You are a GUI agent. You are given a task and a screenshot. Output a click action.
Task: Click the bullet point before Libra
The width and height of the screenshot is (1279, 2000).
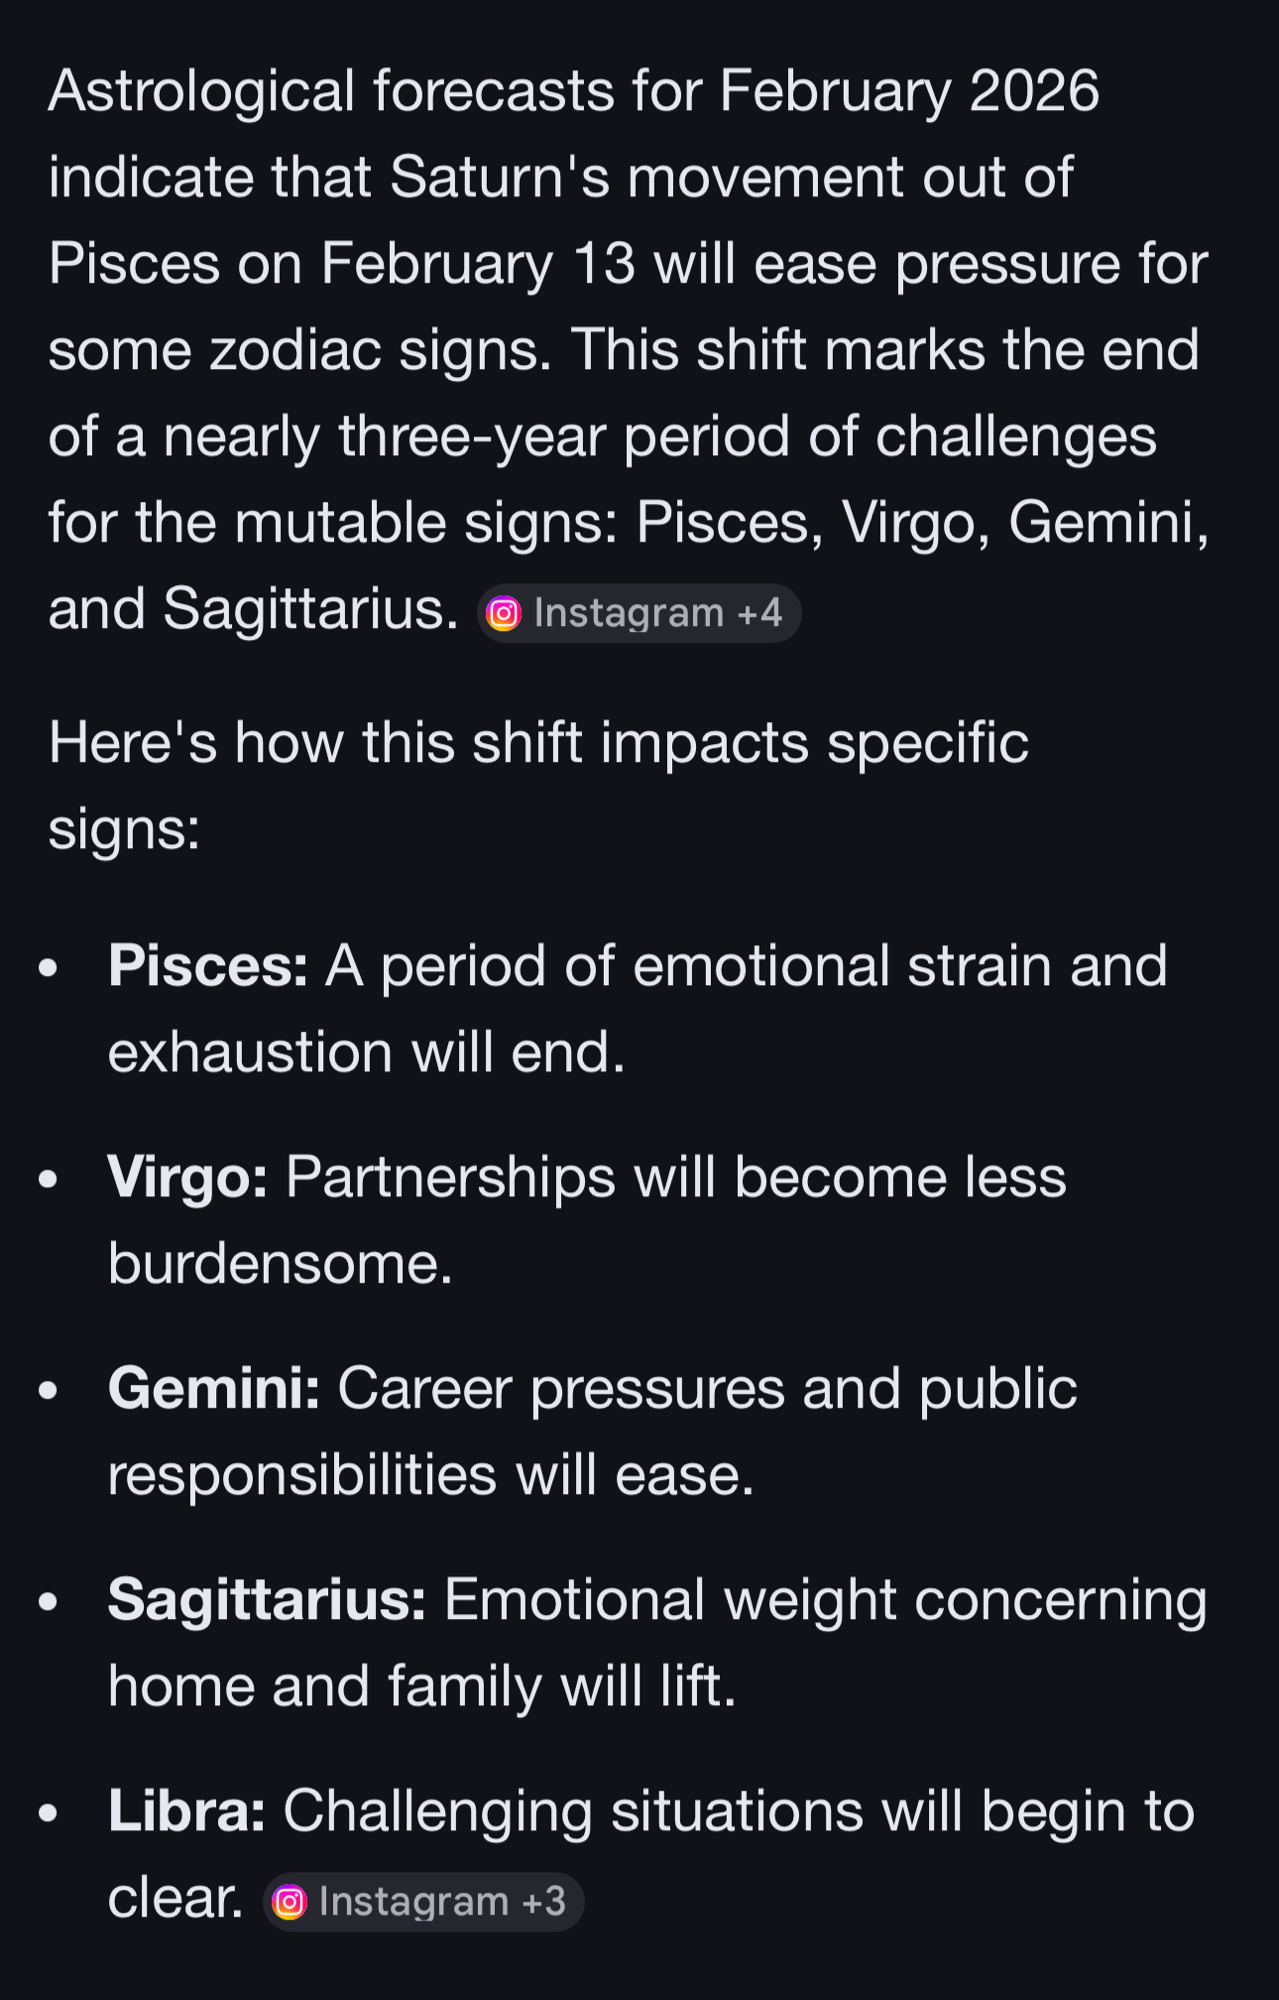(48, 1813)
